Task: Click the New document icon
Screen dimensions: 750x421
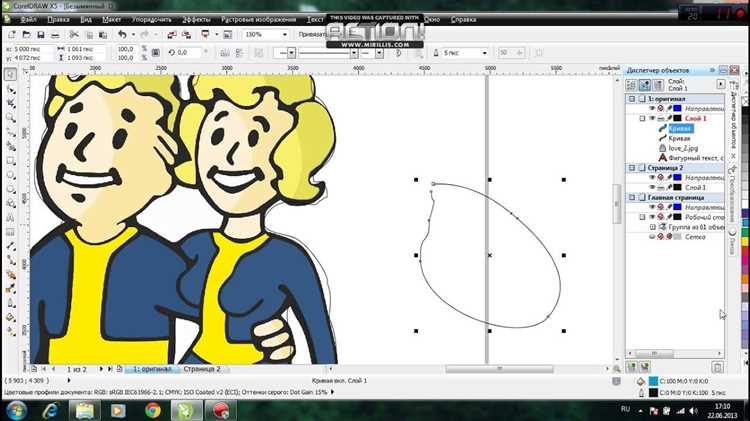Action: (x=12, y=35)
